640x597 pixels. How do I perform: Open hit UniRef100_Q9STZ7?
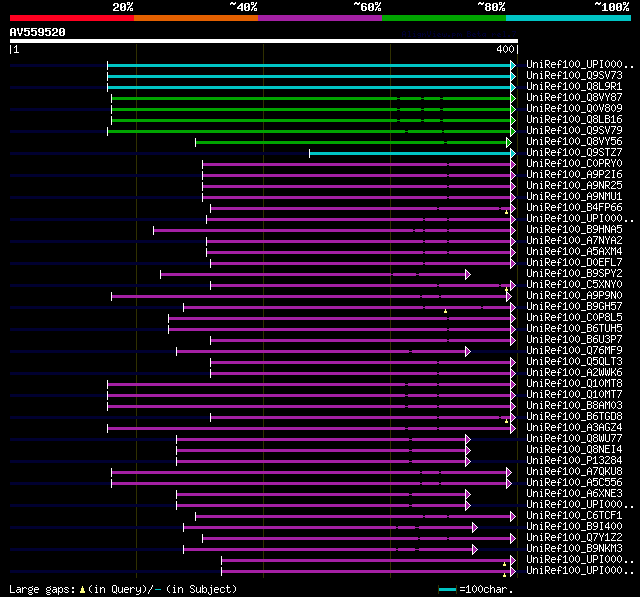coord(574,153)
